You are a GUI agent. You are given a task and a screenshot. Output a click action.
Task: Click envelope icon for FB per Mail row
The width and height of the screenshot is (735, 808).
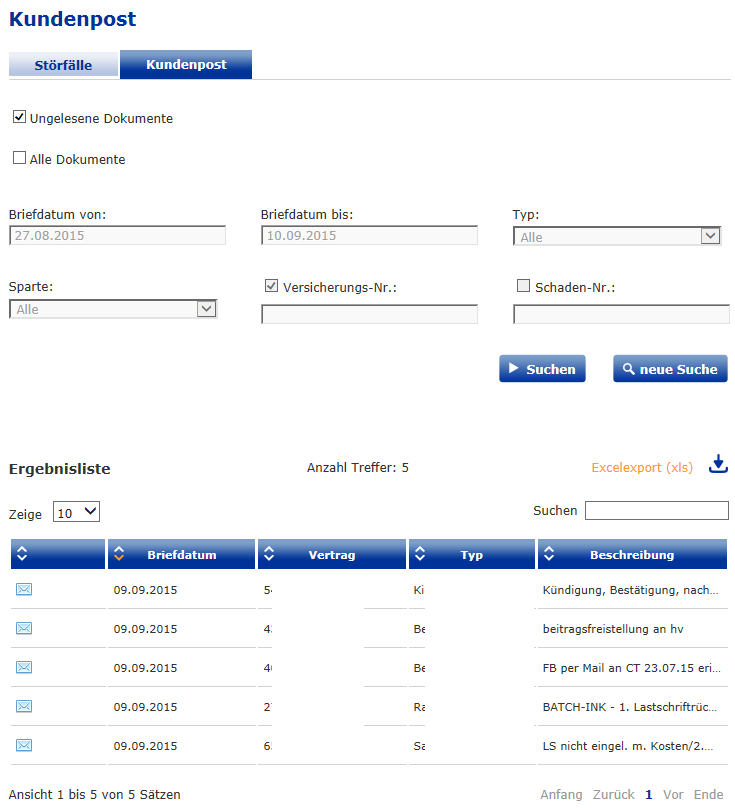[x=25, y=667]
